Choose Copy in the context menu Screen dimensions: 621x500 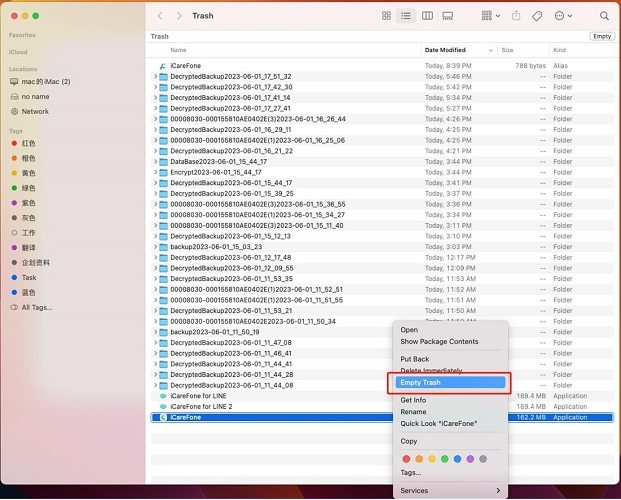(x=409, y=441)
